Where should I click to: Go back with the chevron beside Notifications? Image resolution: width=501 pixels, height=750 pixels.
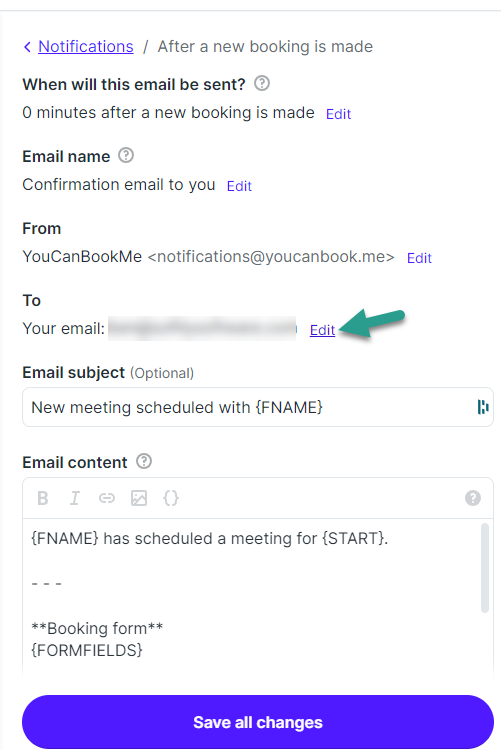point(27,47)
